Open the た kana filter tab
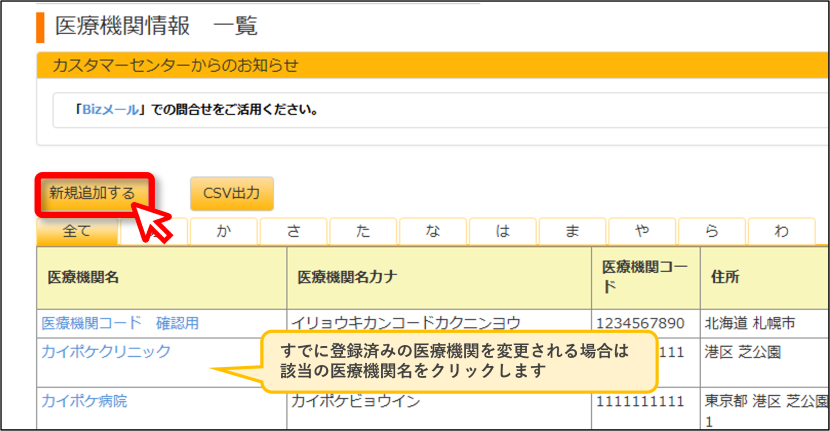 click(363, 231)
